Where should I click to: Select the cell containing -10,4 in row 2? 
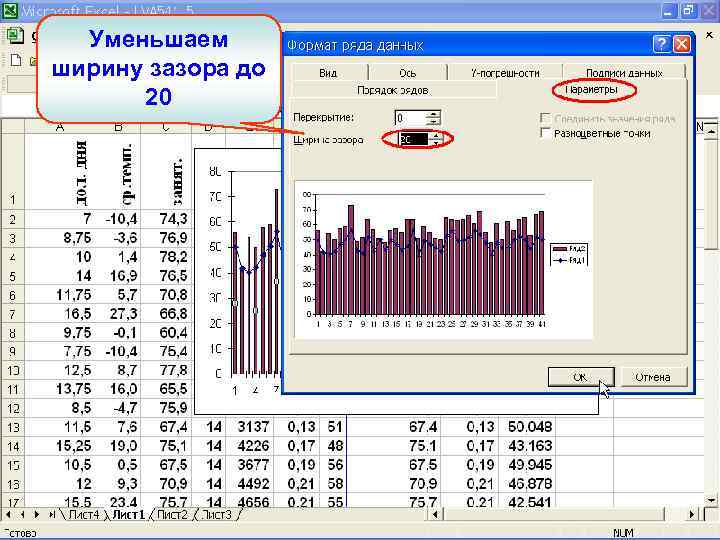point(118,219)
